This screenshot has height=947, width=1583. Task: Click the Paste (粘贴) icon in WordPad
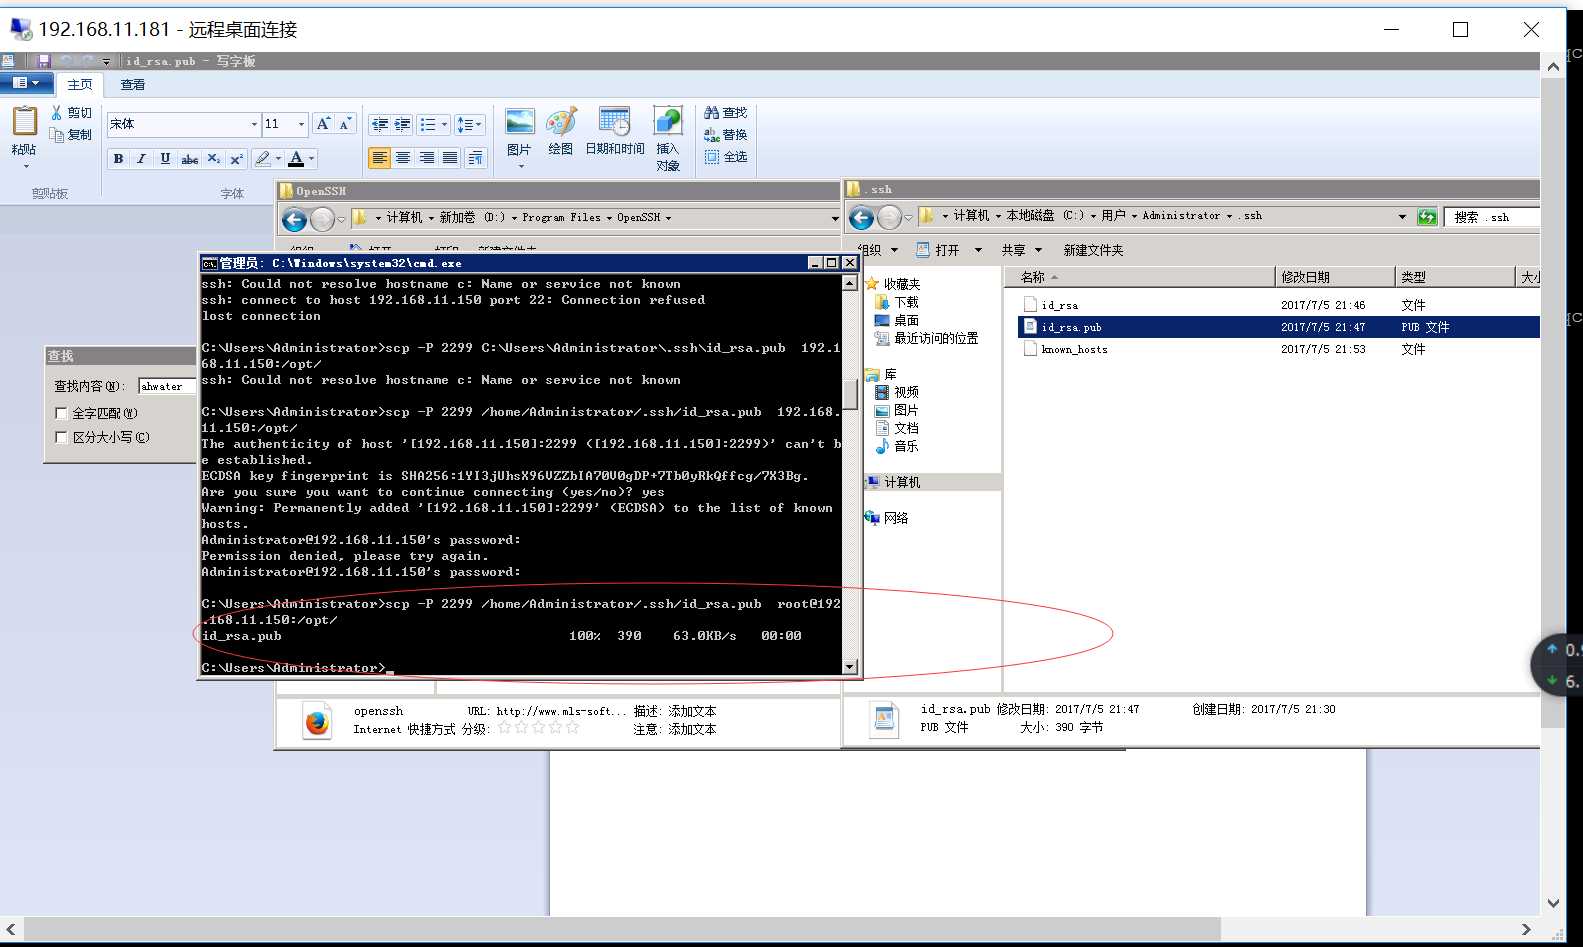tap(24, 121)
